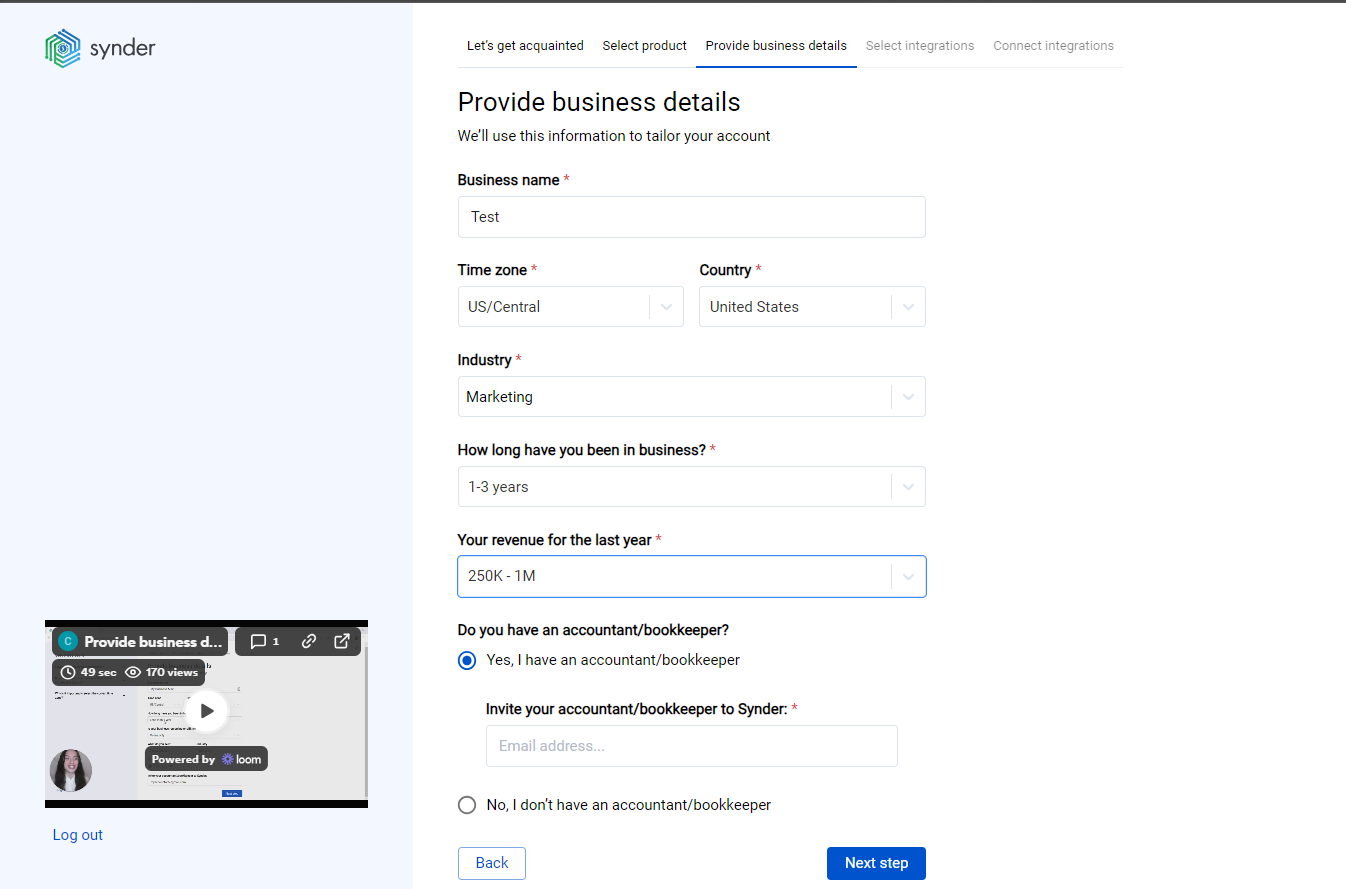This screenshot has width=1346, height=889.
Task: Click the 'C' channel icon on the video
Action: tap(68, 641)
